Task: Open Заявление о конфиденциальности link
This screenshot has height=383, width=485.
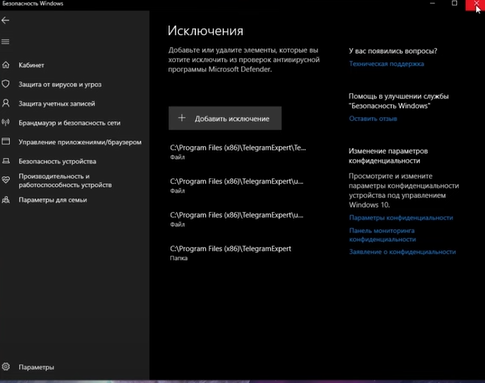Action: pyautogui.click(x=402, y=252)
